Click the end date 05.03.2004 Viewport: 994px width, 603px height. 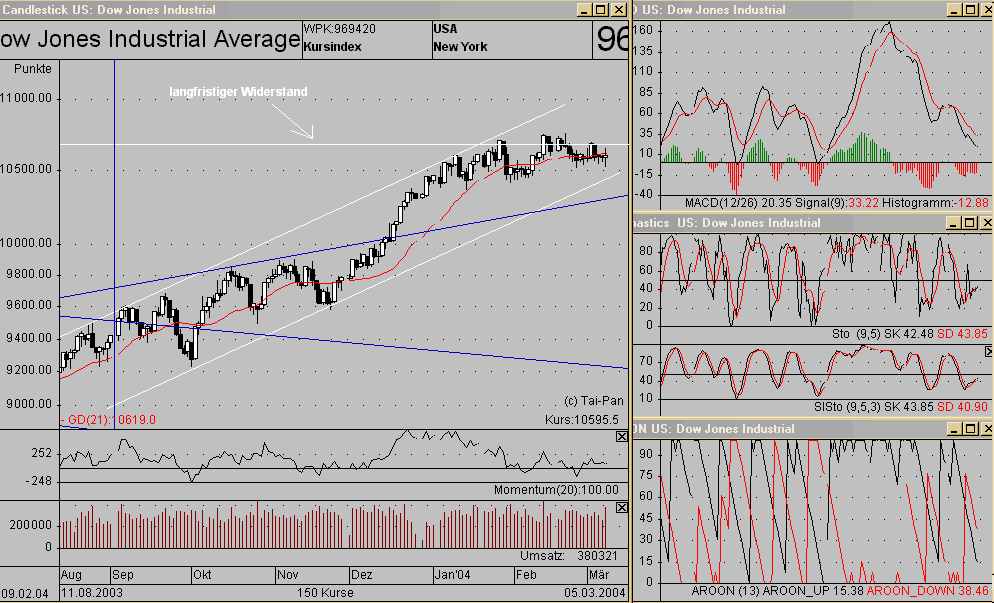[x=595, y=593]
